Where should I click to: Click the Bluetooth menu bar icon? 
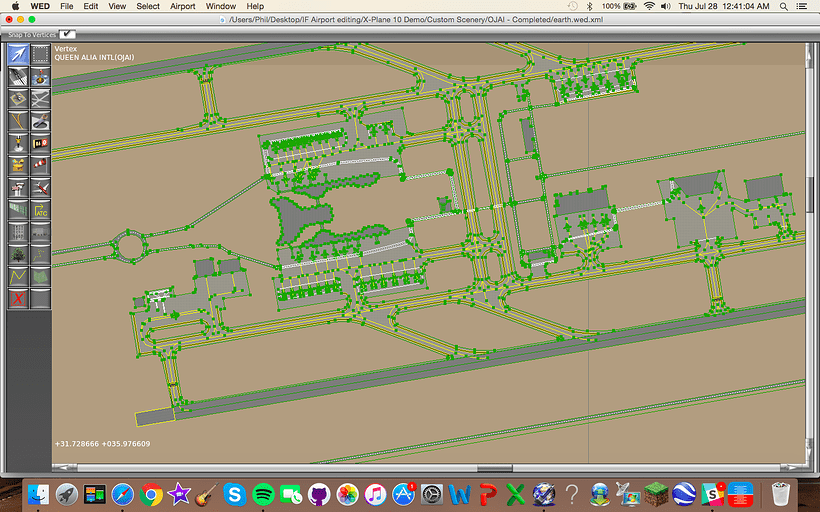coord(589,6)
